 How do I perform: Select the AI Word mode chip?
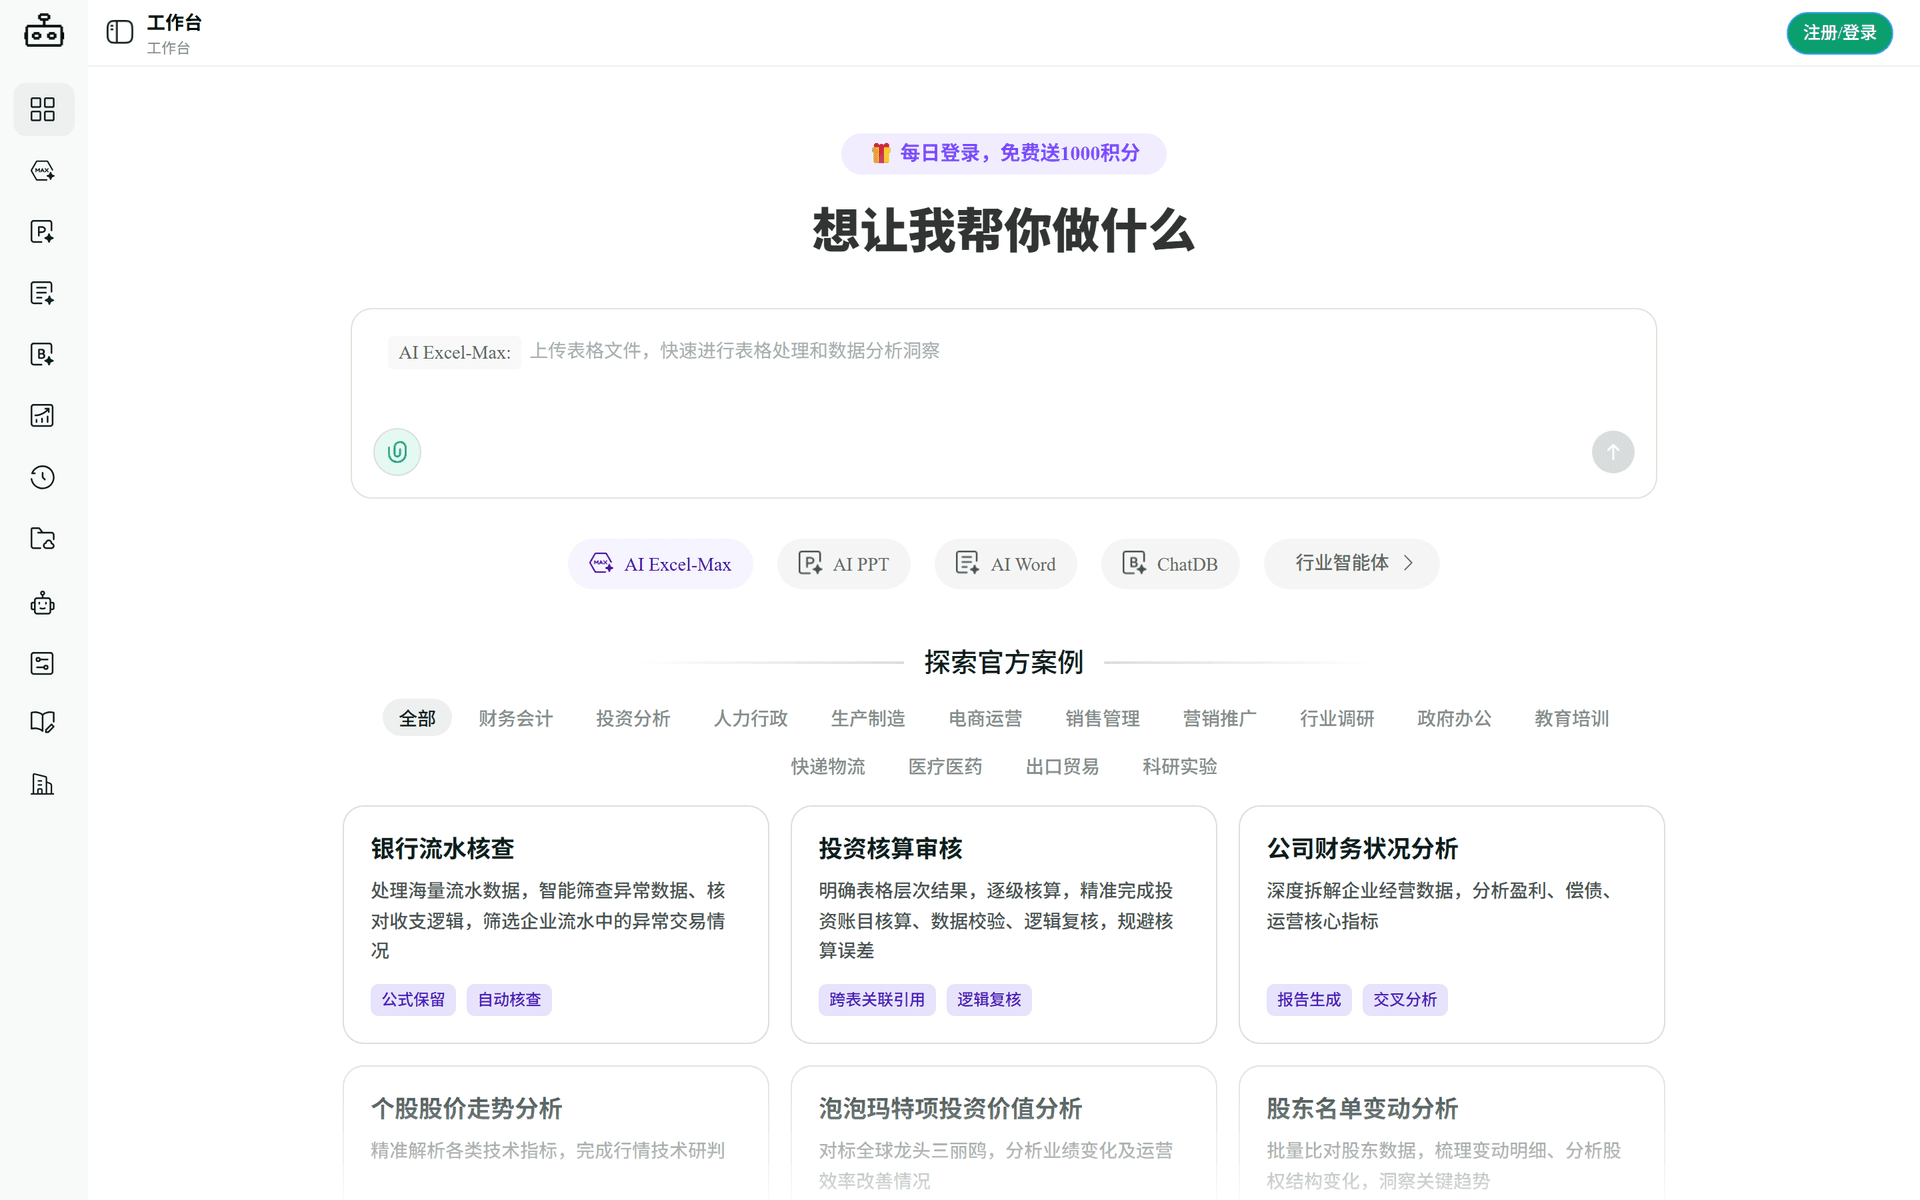point(1005,564)
